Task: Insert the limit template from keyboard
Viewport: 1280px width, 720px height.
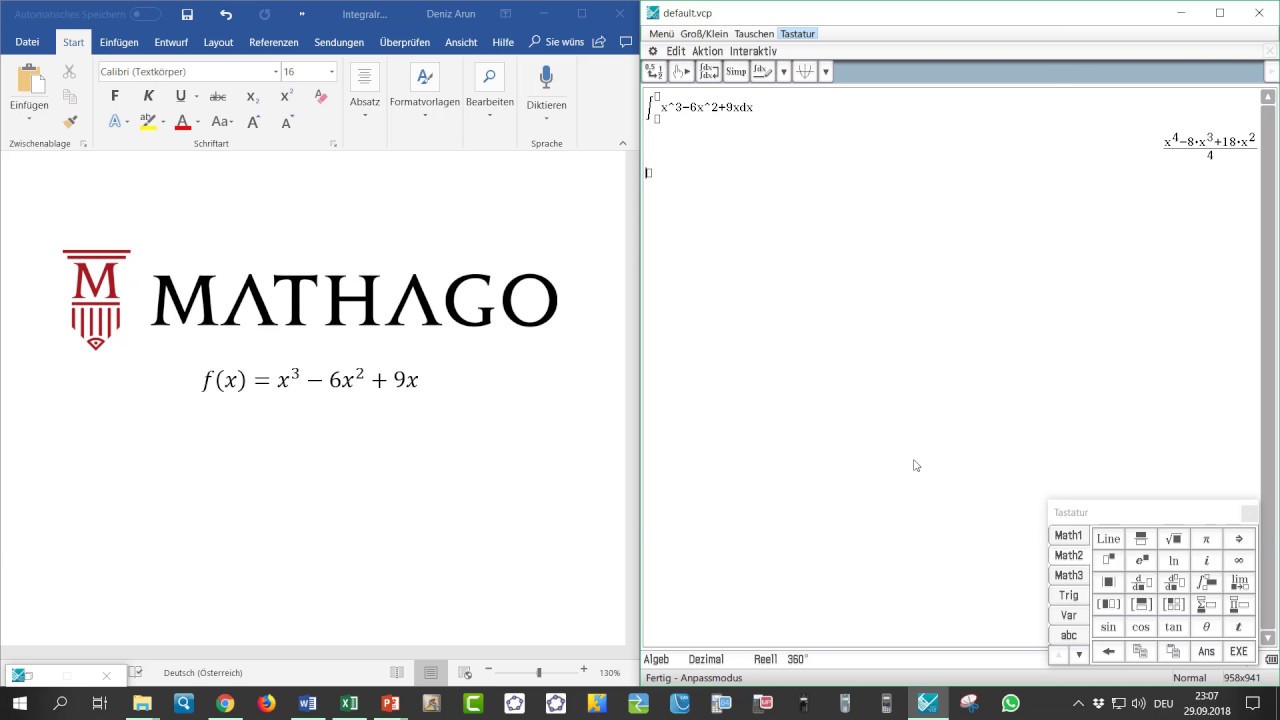Action: [1239, 582]
